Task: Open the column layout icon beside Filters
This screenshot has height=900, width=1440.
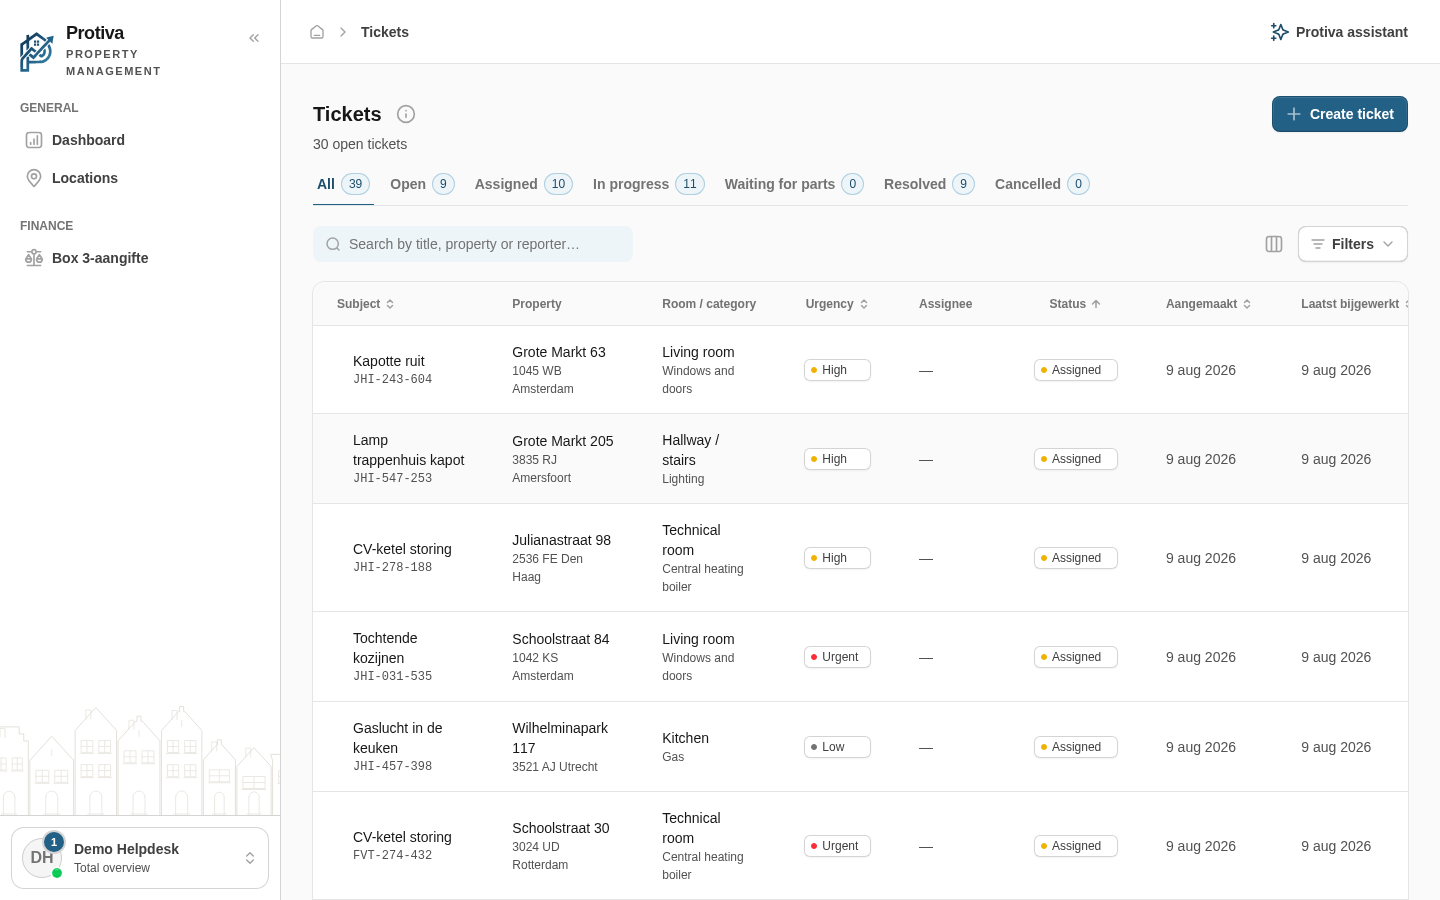Action: [1274, 244]
